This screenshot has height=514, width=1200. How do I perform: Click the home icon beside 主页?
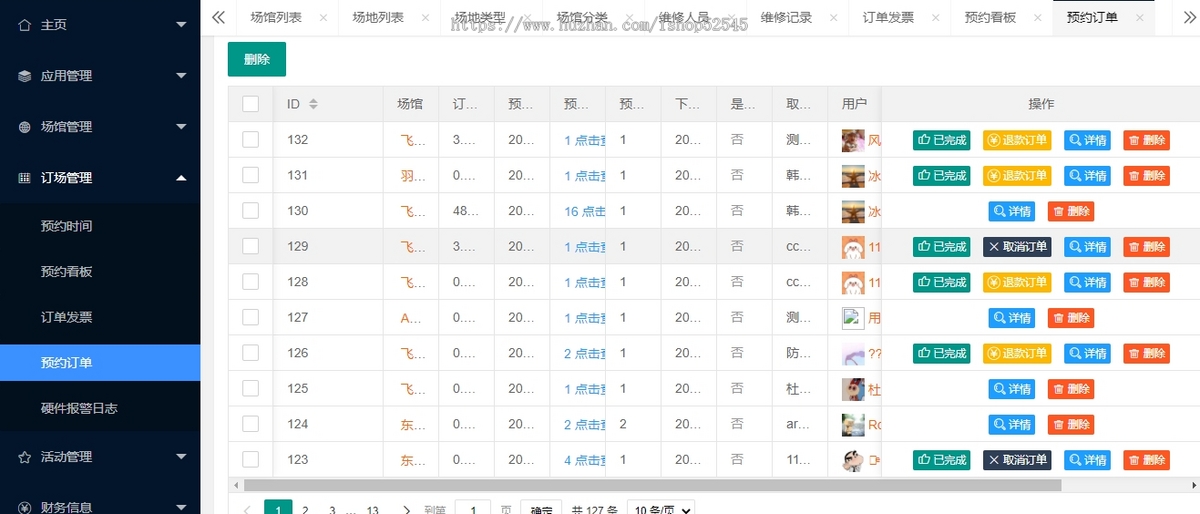coord(24,24)
